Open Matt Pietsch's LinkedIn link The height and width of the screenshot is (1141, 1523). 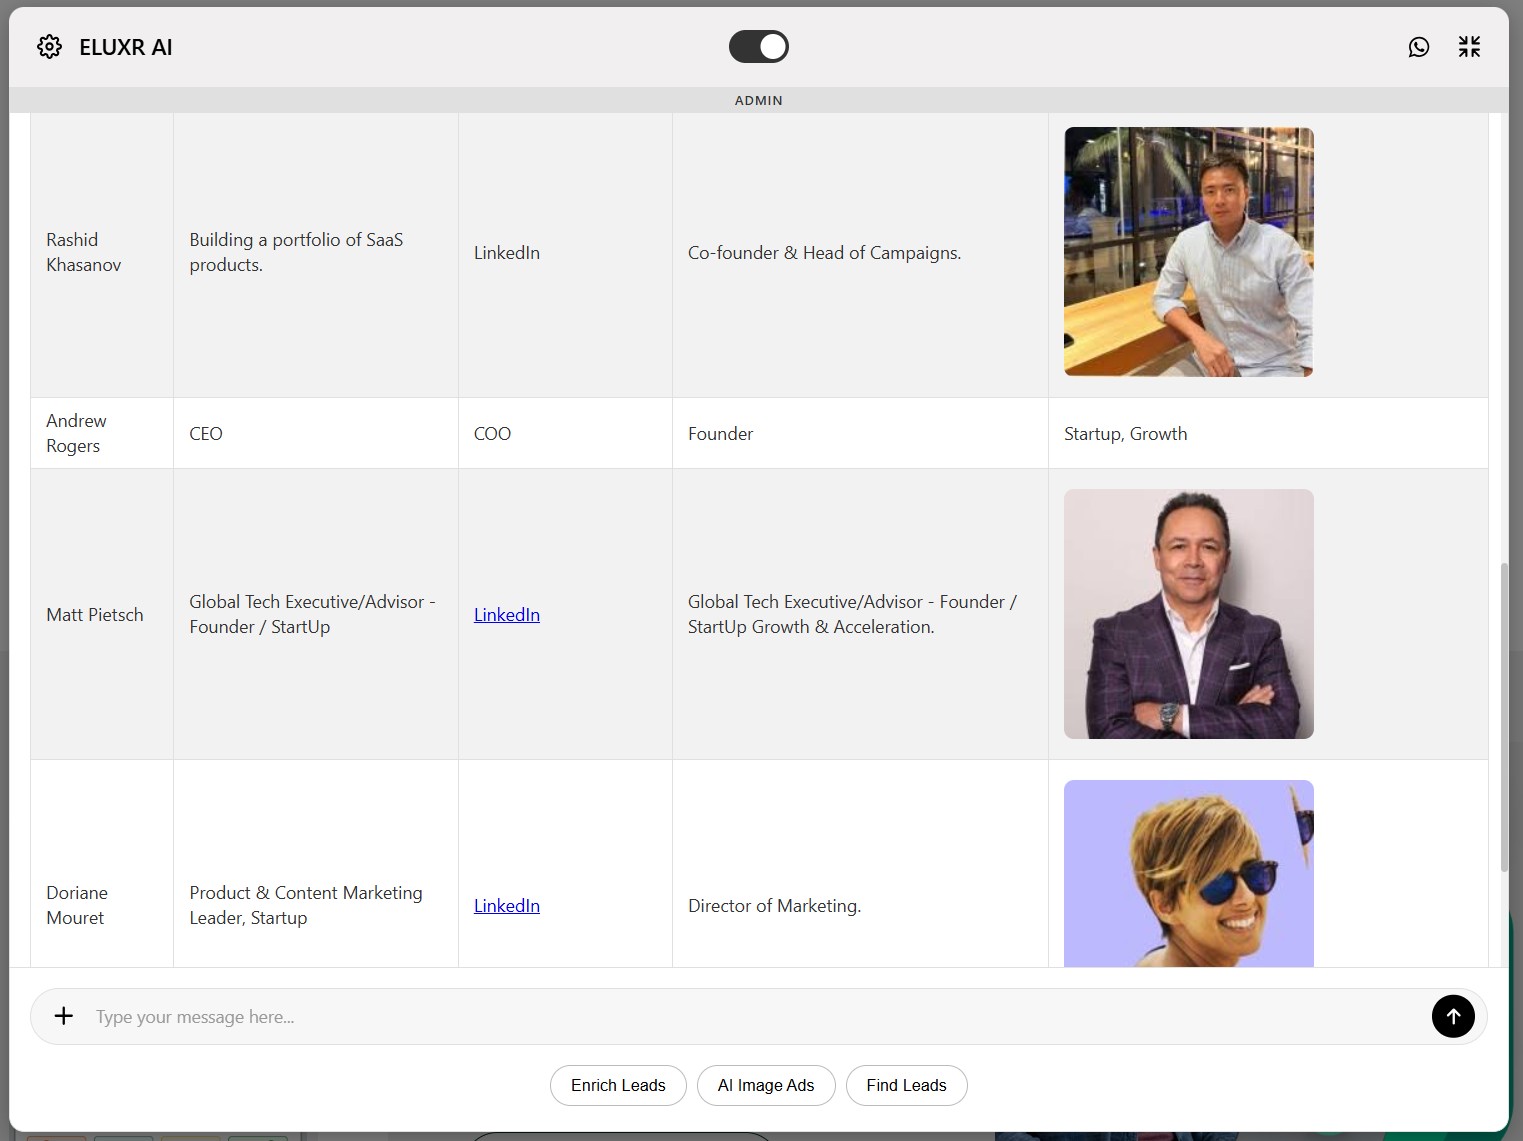506,615
